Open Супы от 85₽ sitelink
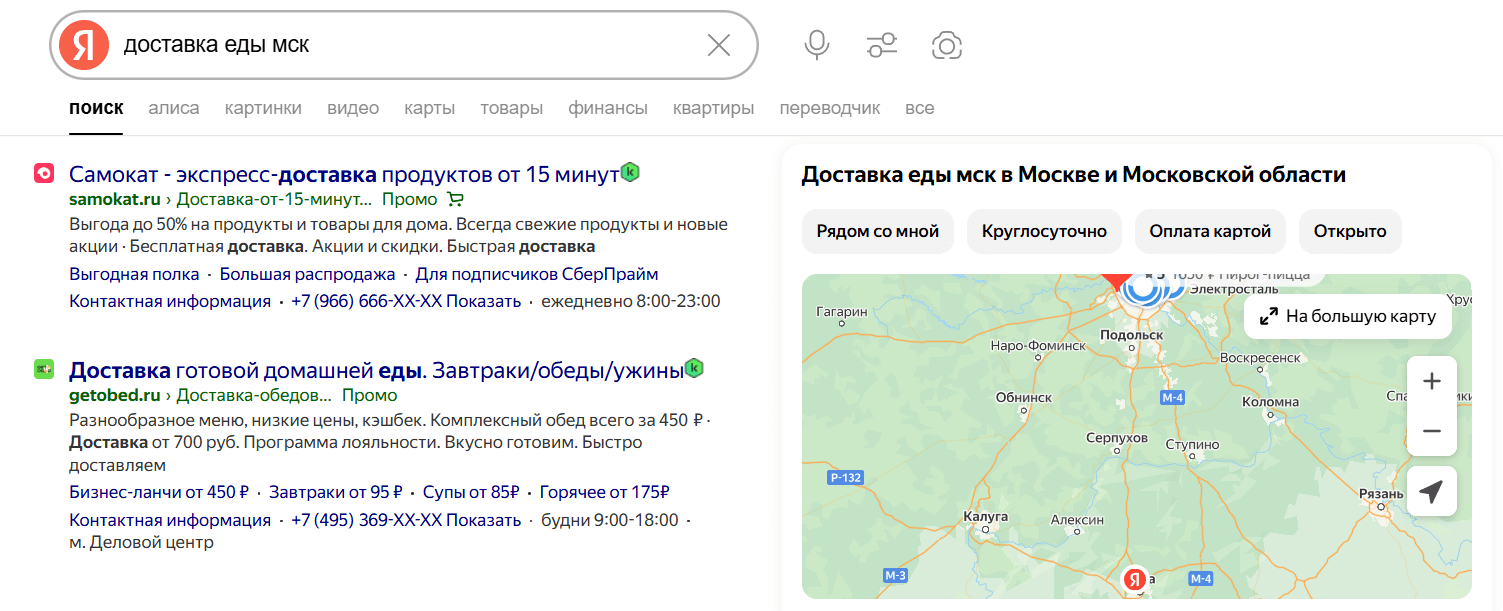 click(471, 492)
